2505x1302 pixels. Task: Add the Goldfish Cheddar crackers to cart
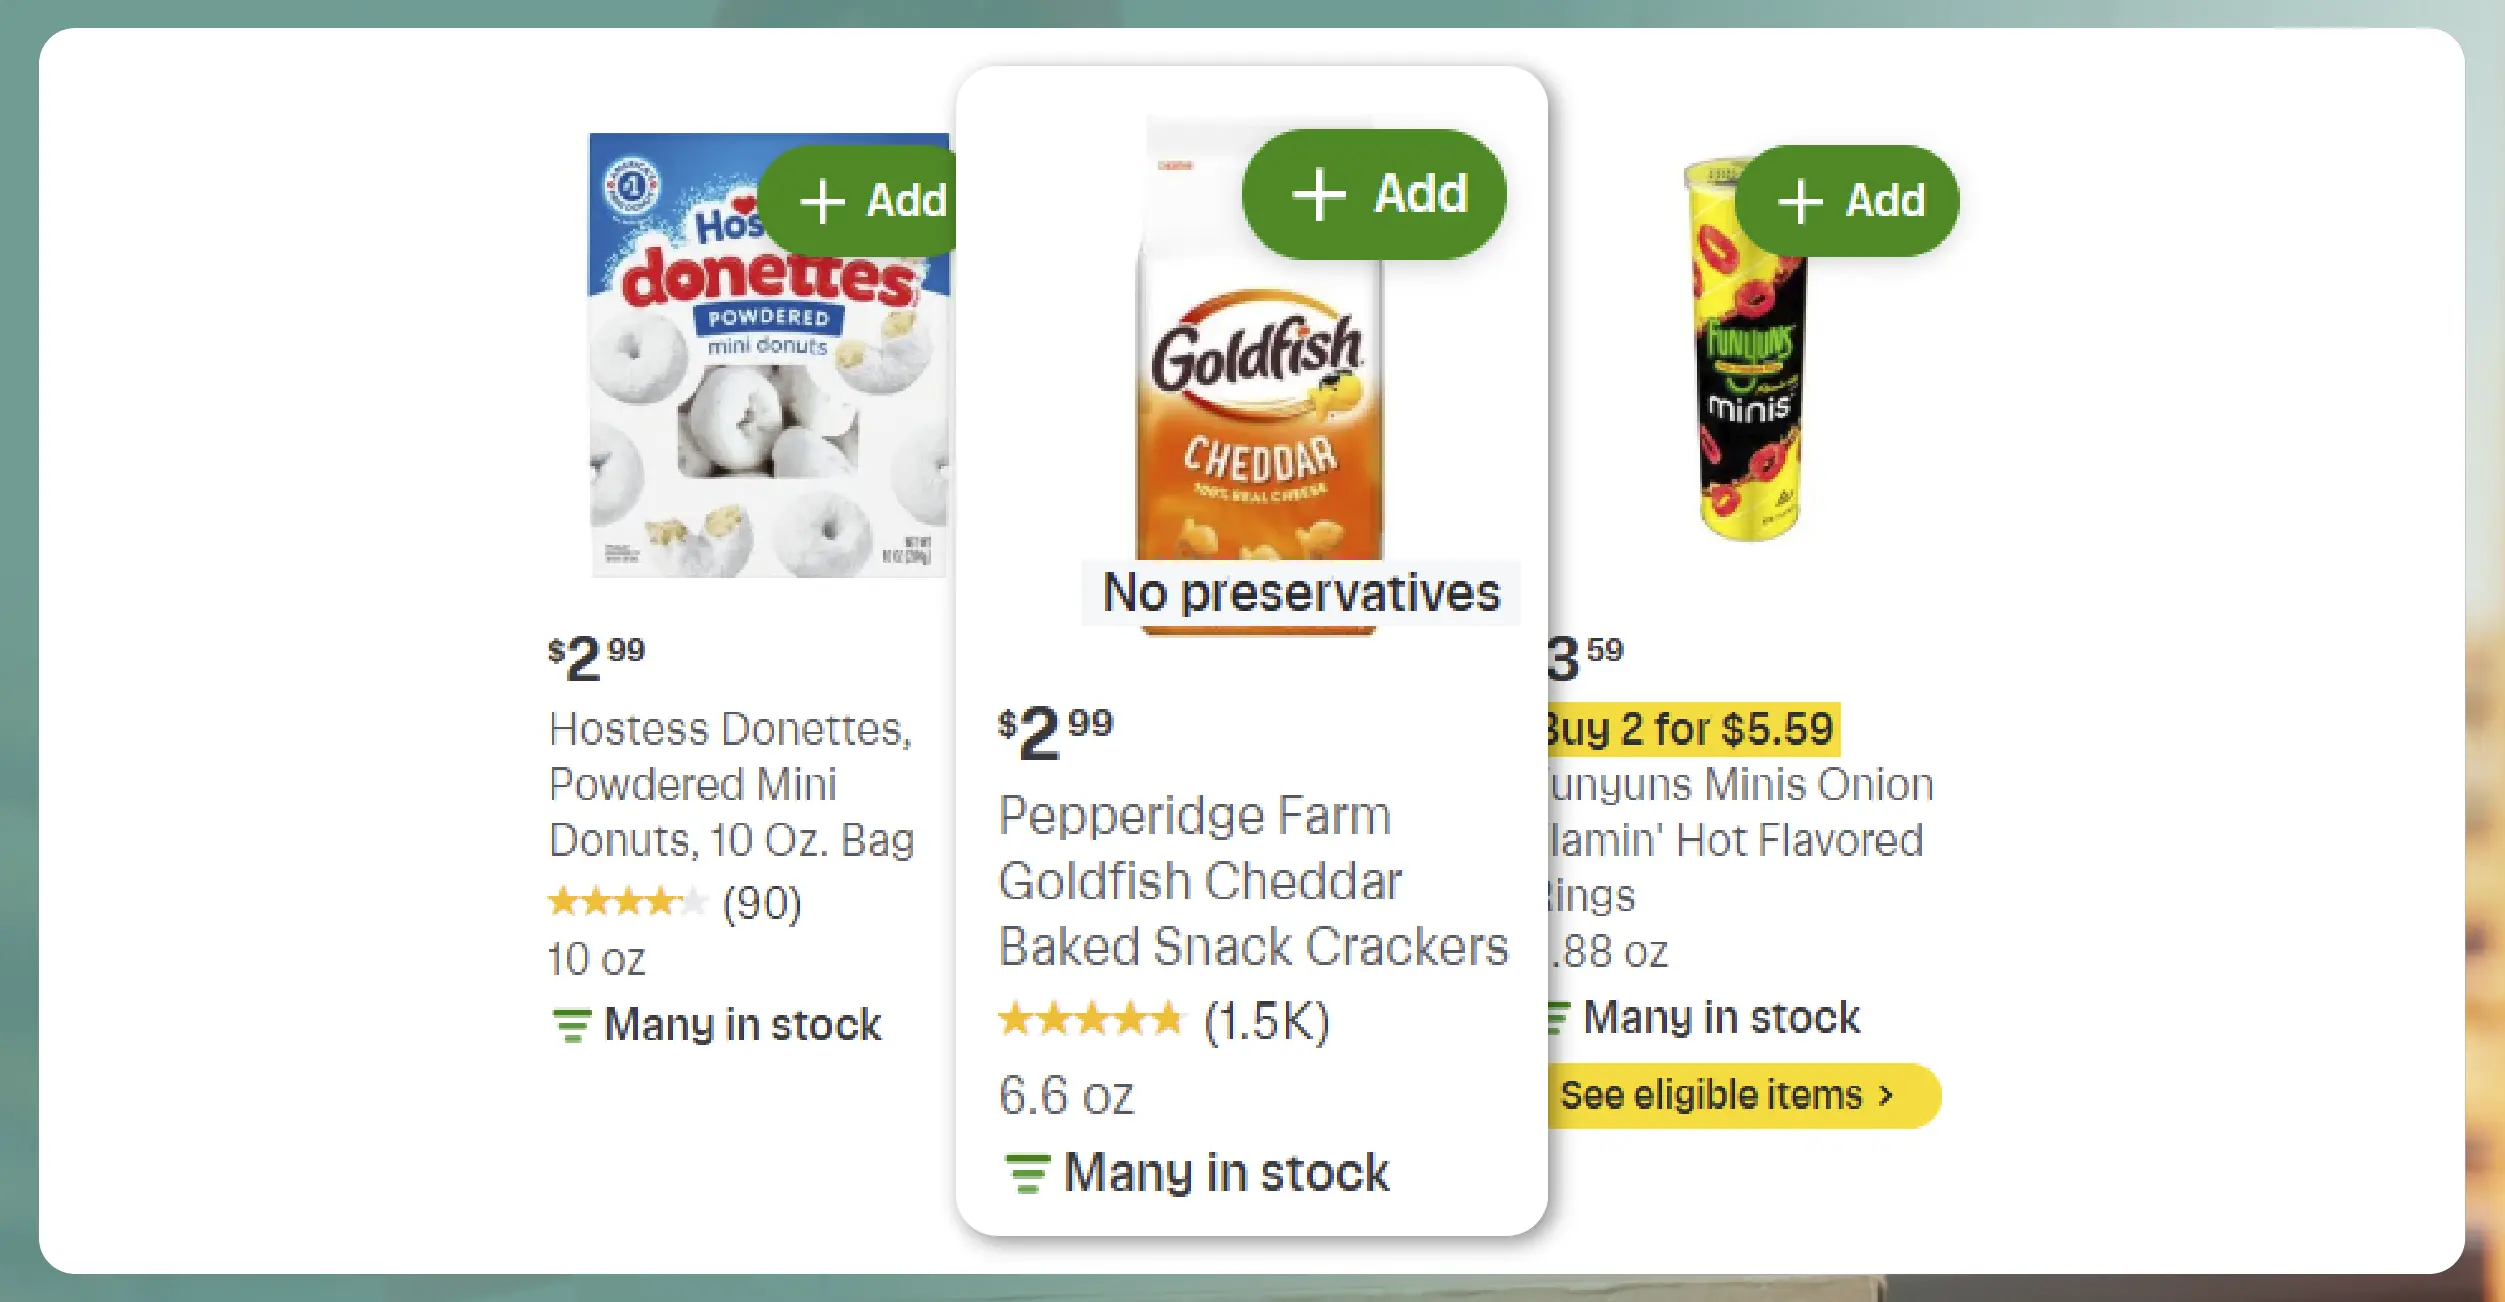[x=1374, y=193]
